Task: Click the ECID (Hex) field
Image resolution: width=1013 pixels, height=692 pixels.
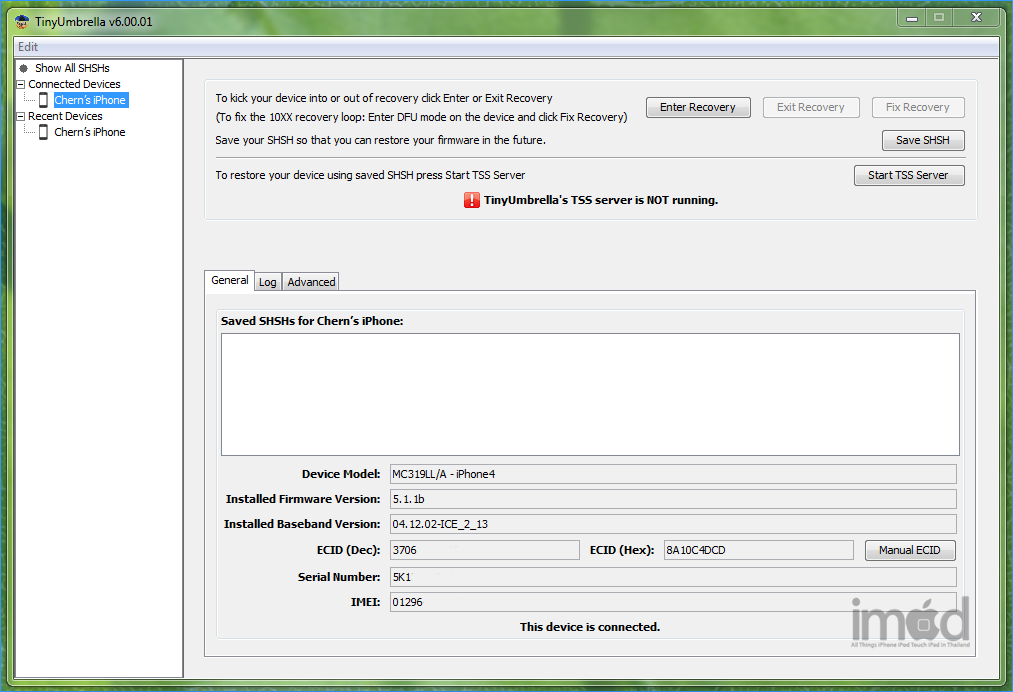Action: coord(758,550)
